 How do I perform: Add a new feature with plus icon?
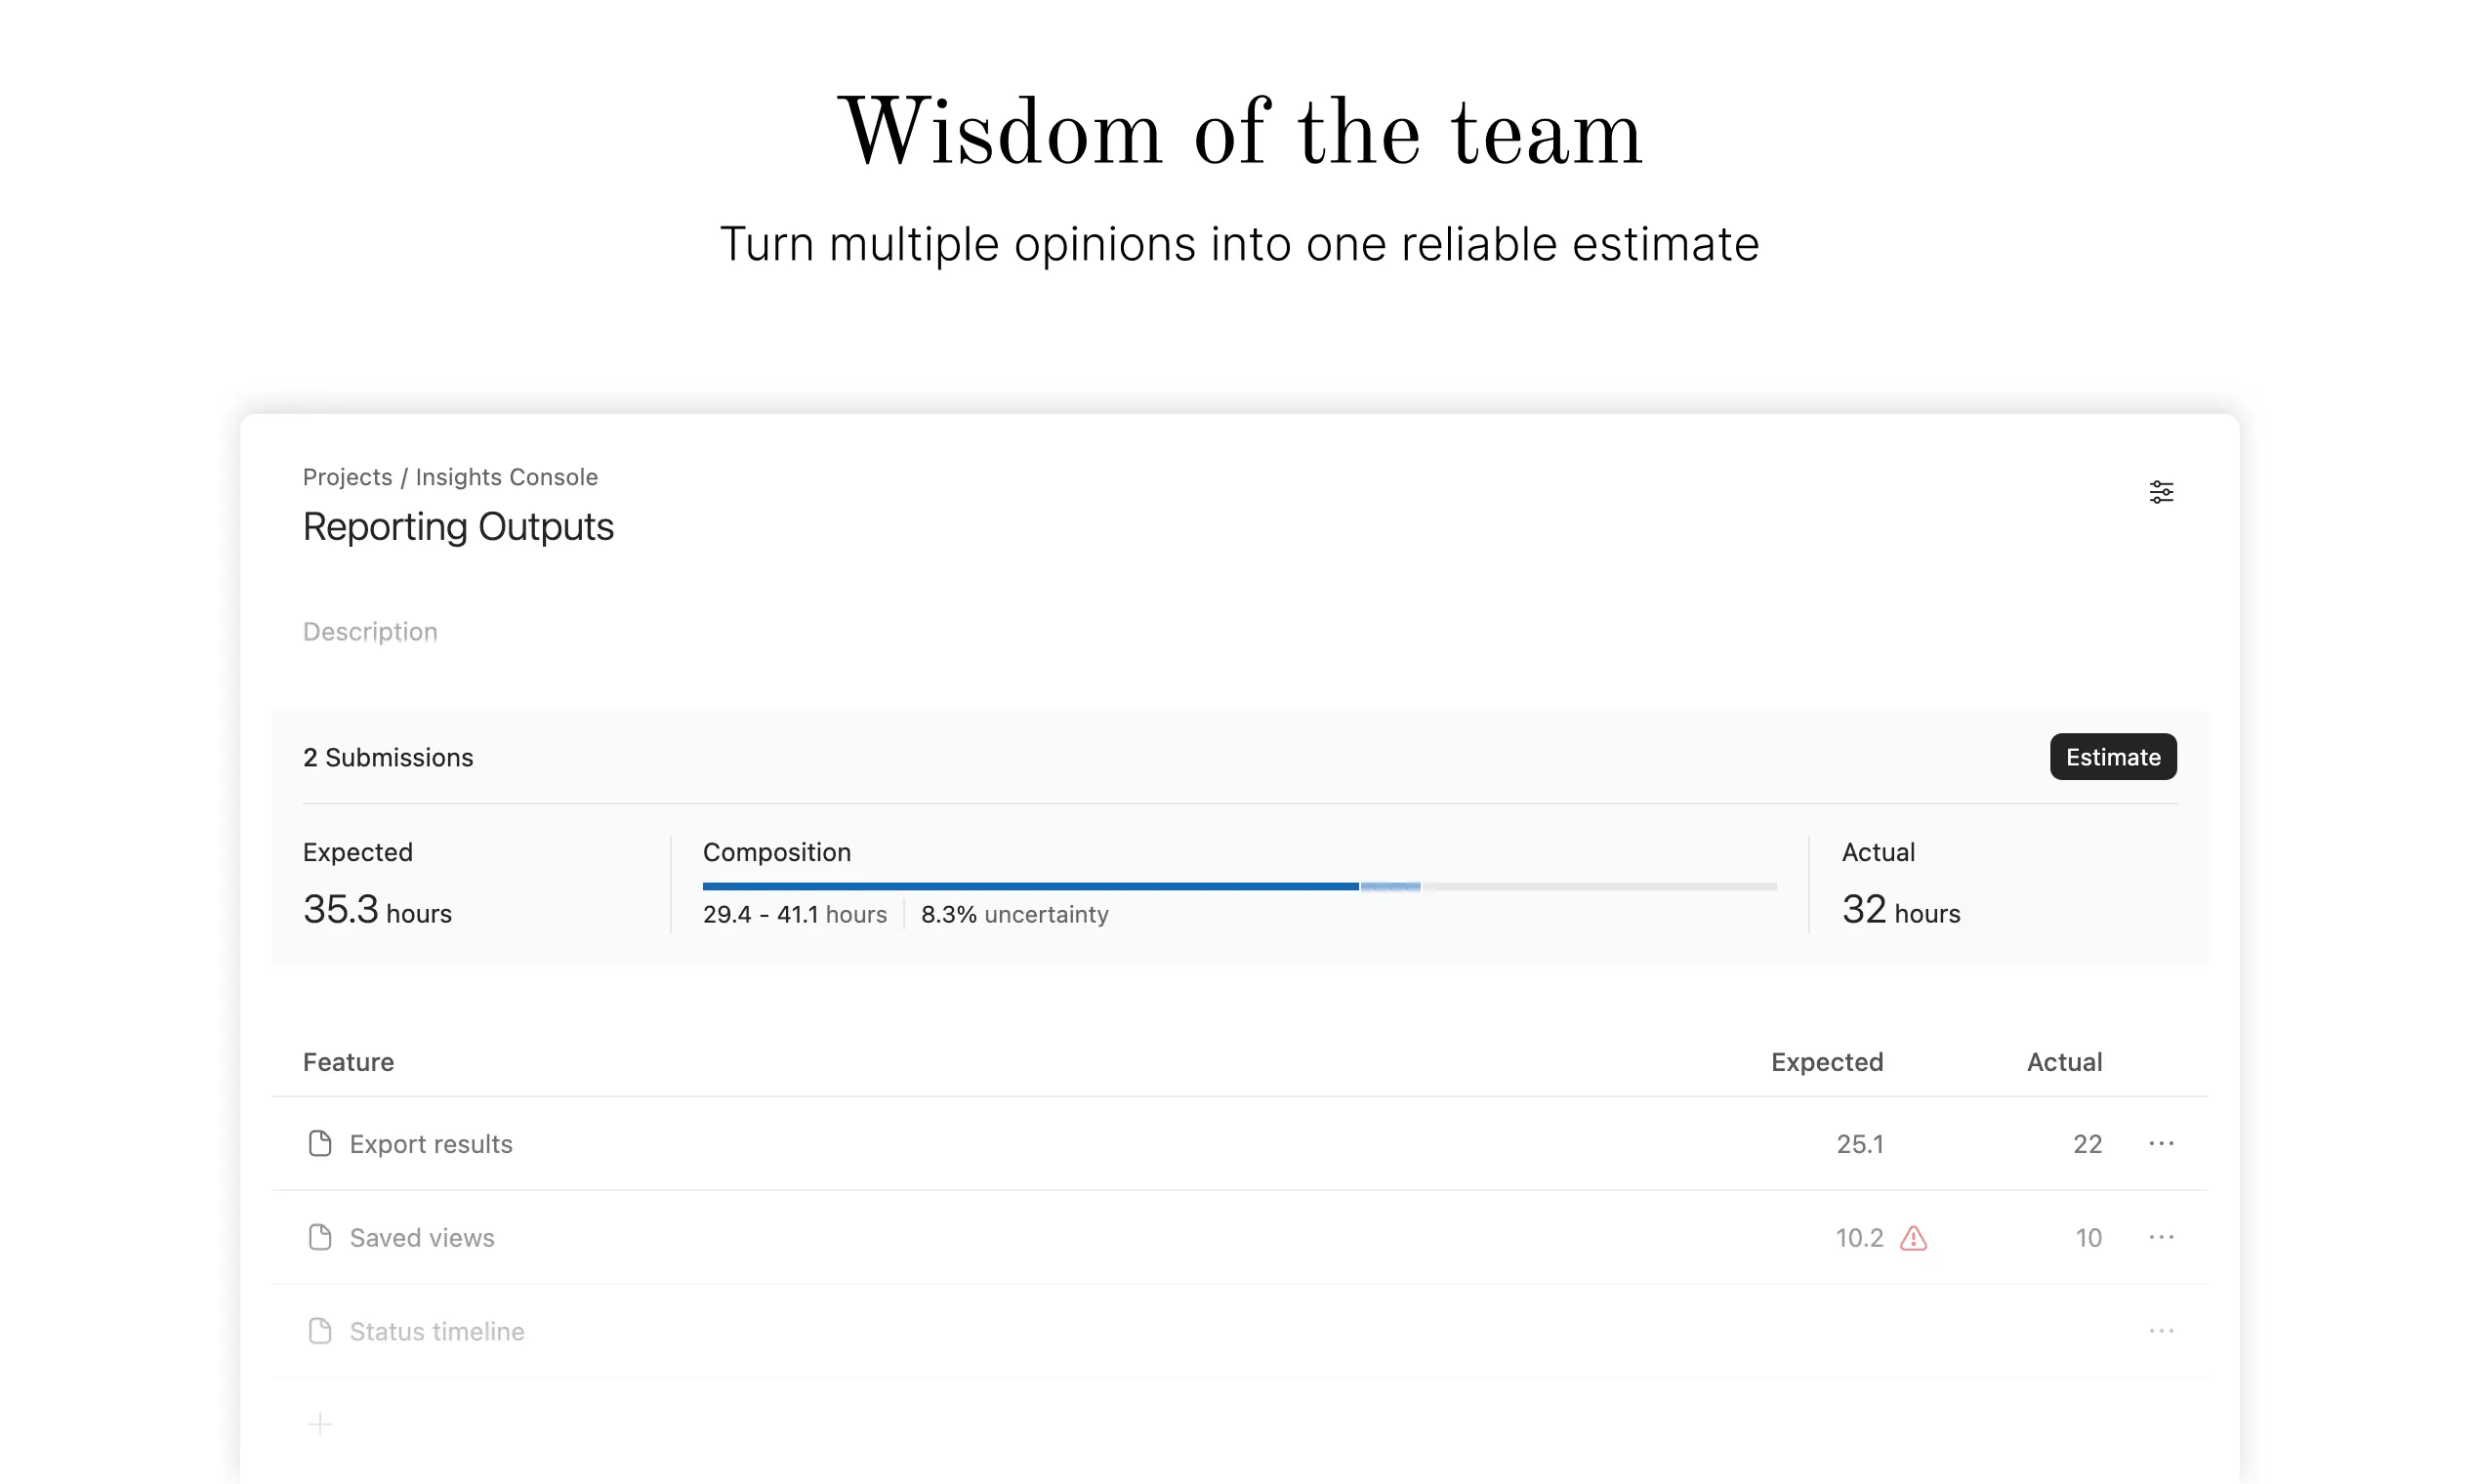[320, 1424]
